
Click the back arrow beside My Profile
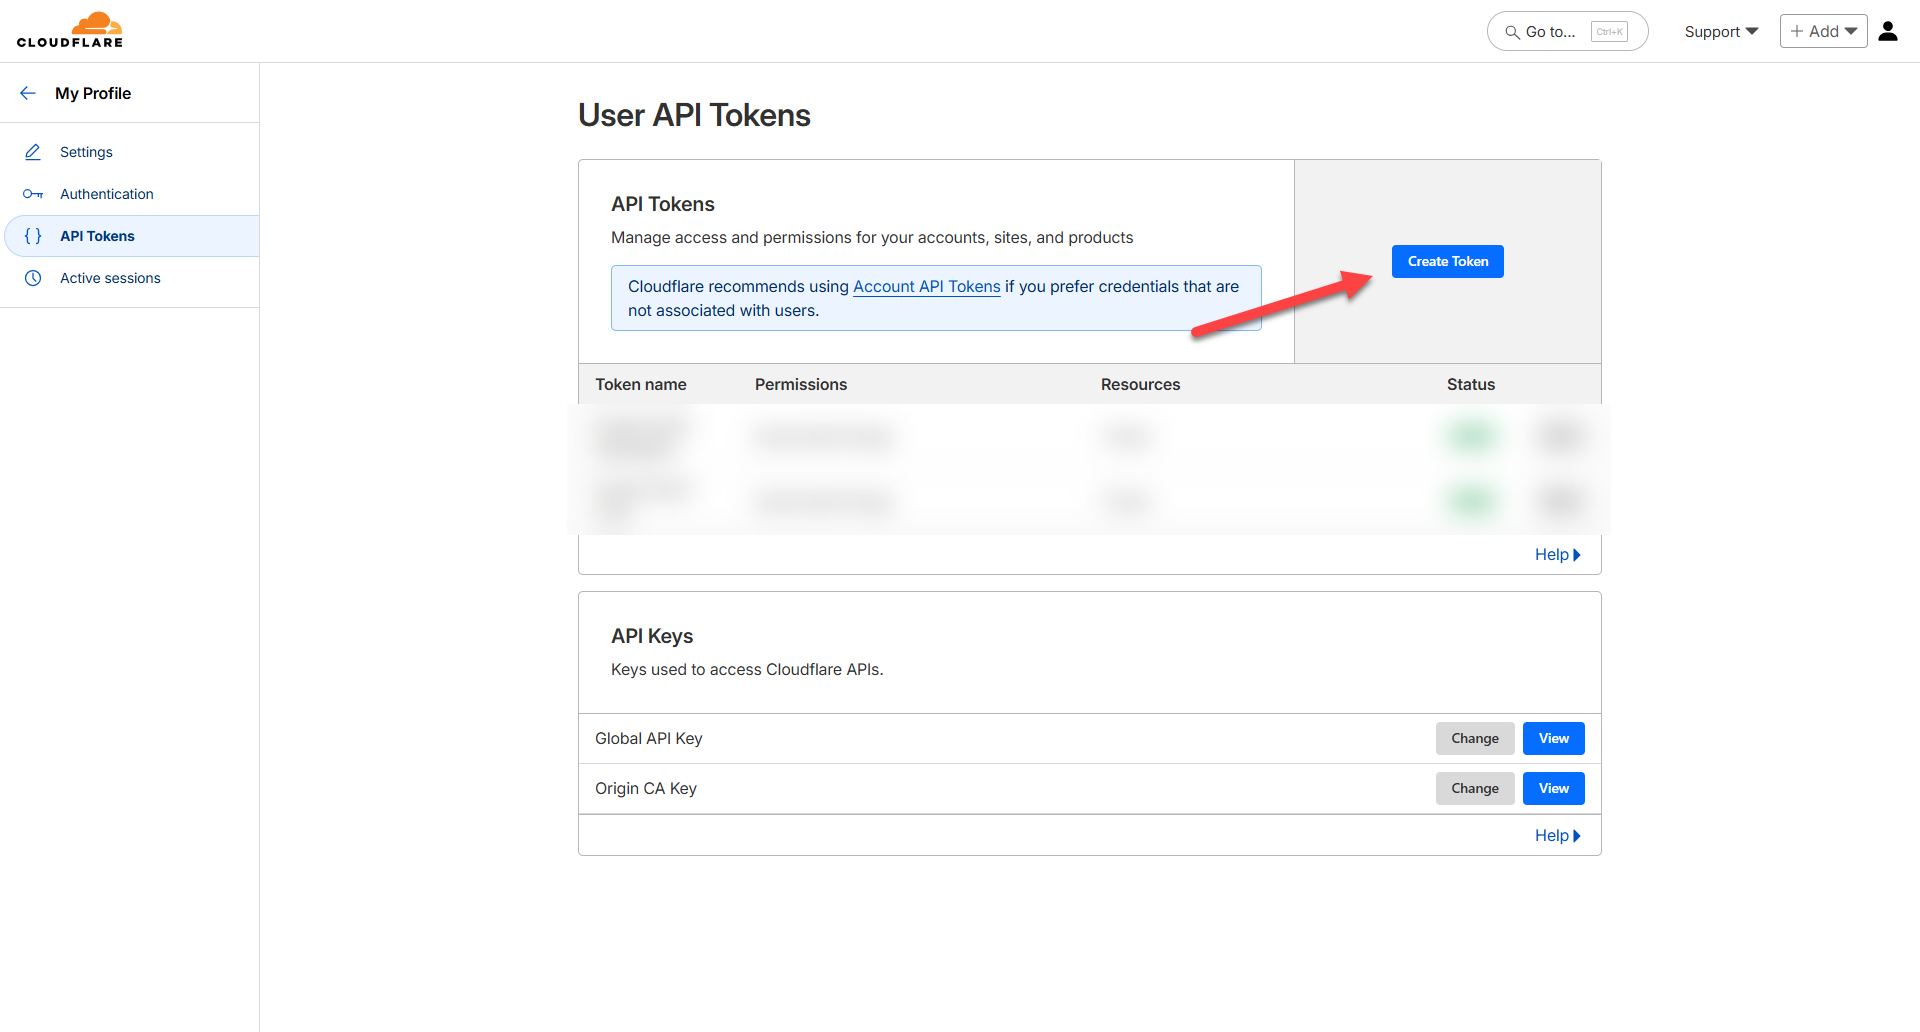click(x=28, y=93)
